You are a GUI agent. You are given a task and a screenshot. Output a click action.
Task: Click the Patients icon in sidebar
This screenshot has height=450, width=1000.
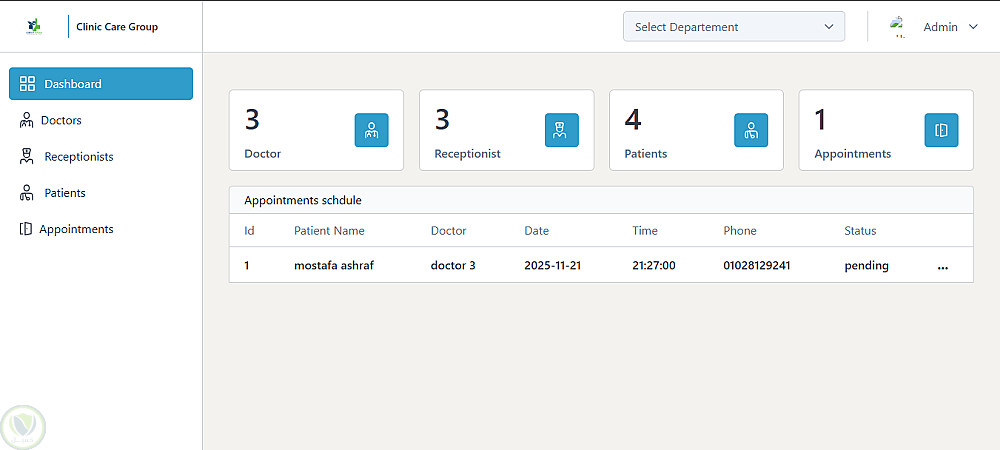pos(27,193)
